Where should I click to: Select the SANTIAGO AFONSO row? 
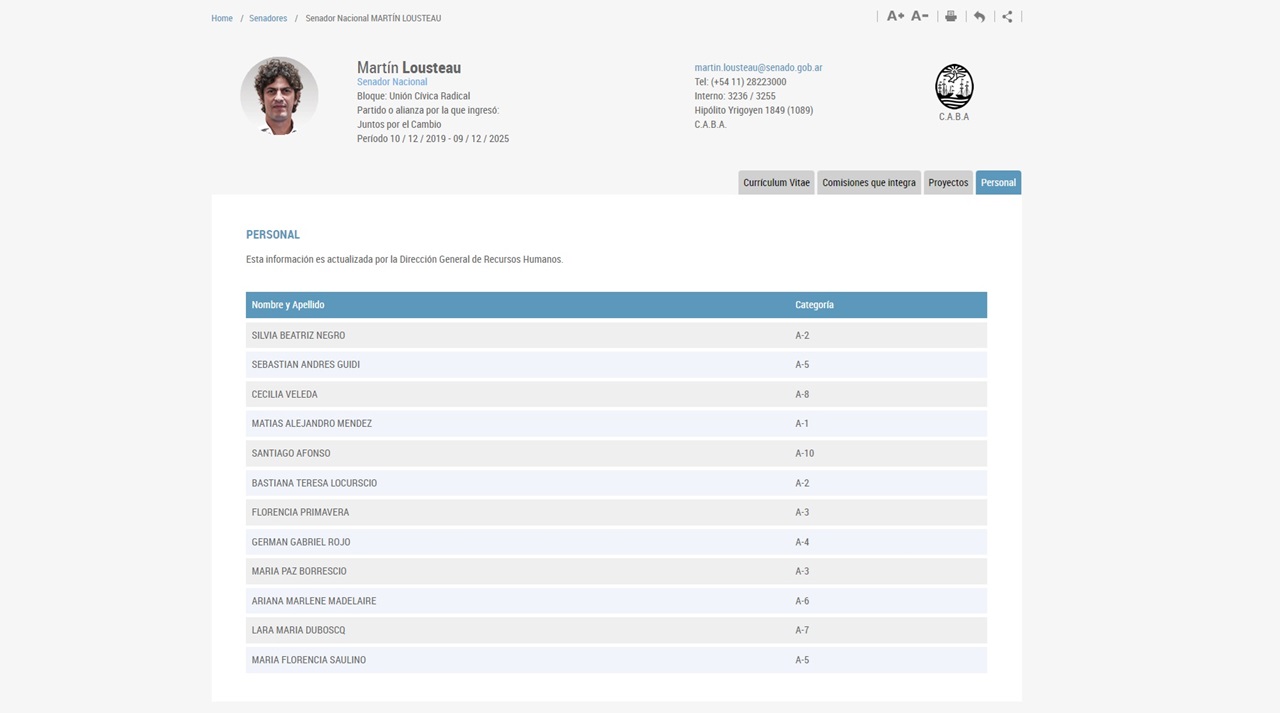pyautogui.click(x=291, y=453)
